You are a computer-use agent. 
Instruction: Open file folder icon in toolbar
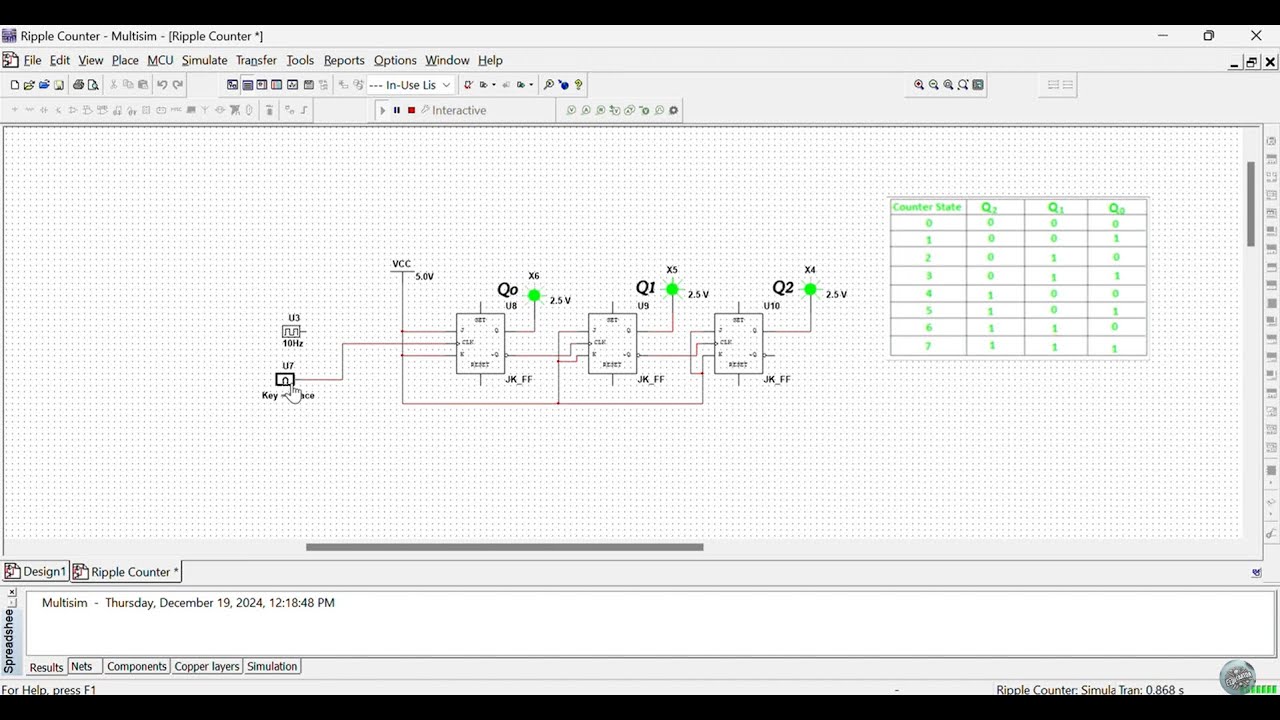click(x=28, y=85)
